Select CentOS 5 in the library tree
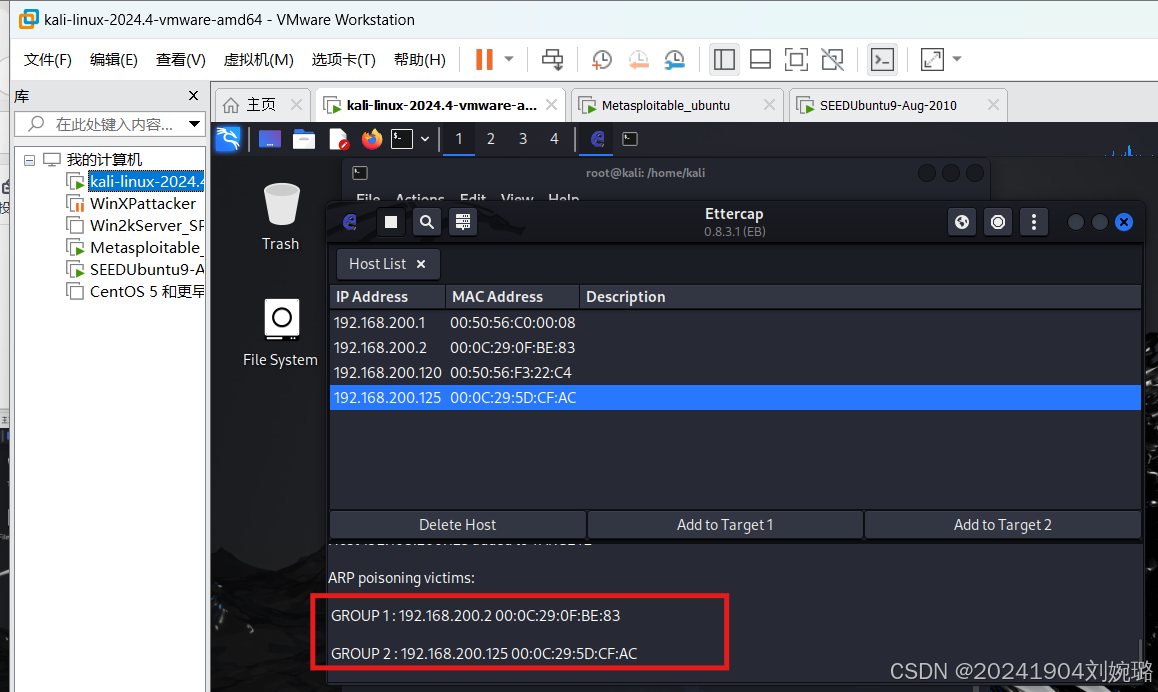The height and width of the screenshot is (692, 1158). pyautogui.click(x=146, y=292)
